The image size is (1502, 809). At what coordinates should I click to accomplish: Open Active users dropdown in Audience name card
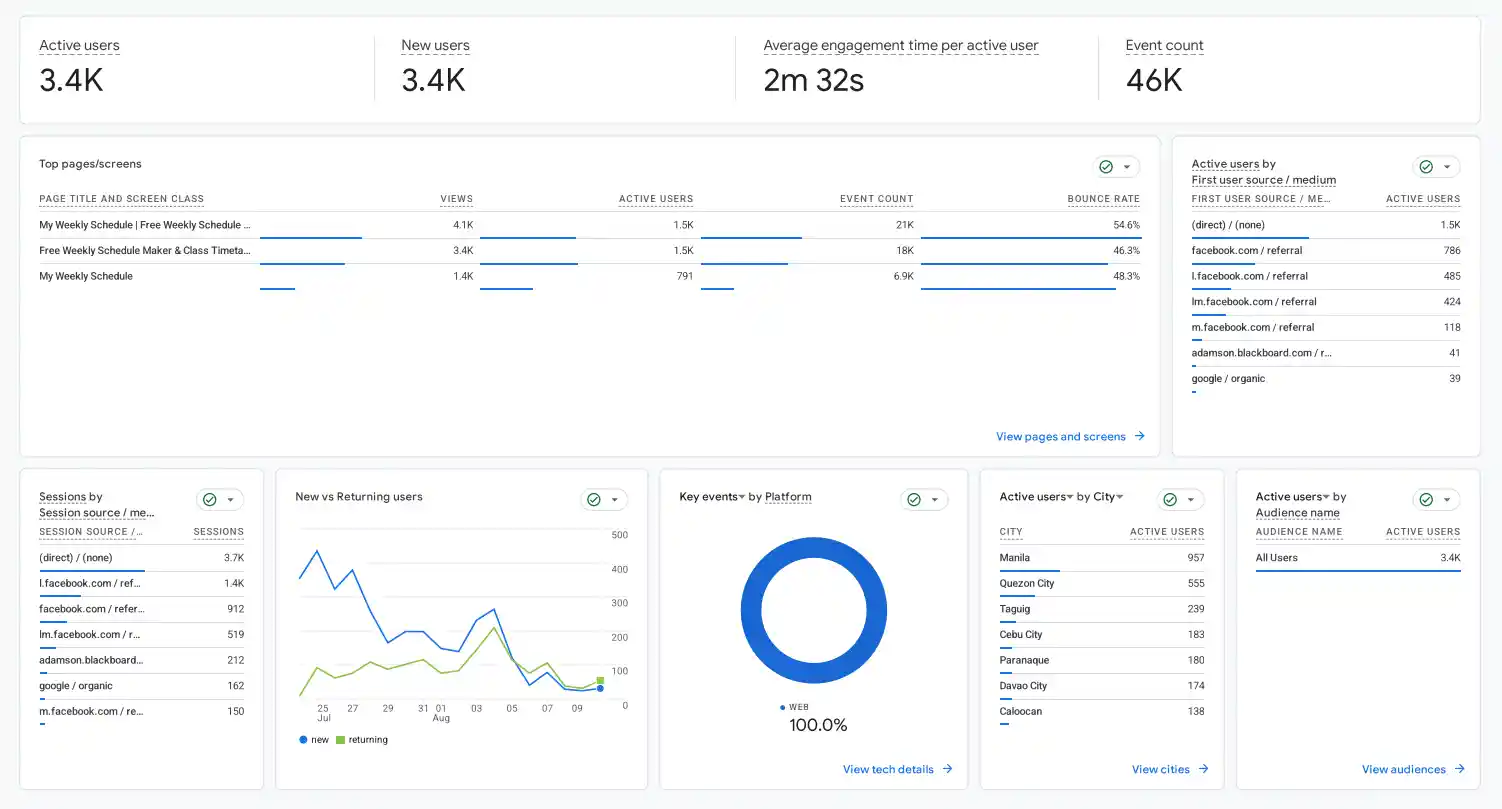point(1327,497)
